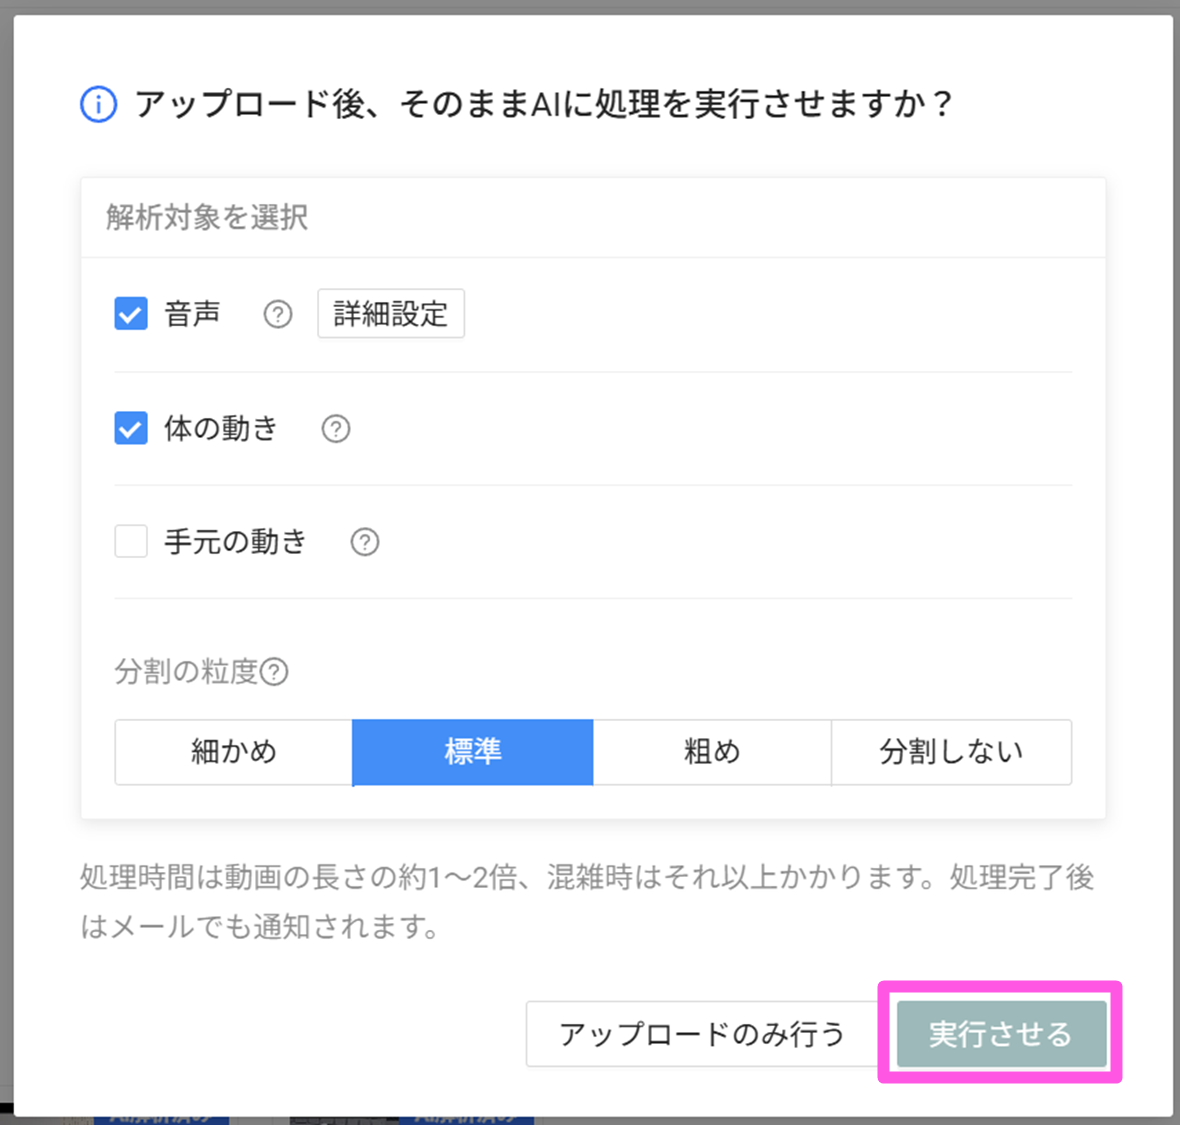Click the help icon beside 体の動き
The height and width of the screenshot is (1125, 1180).
click(336, 429)
